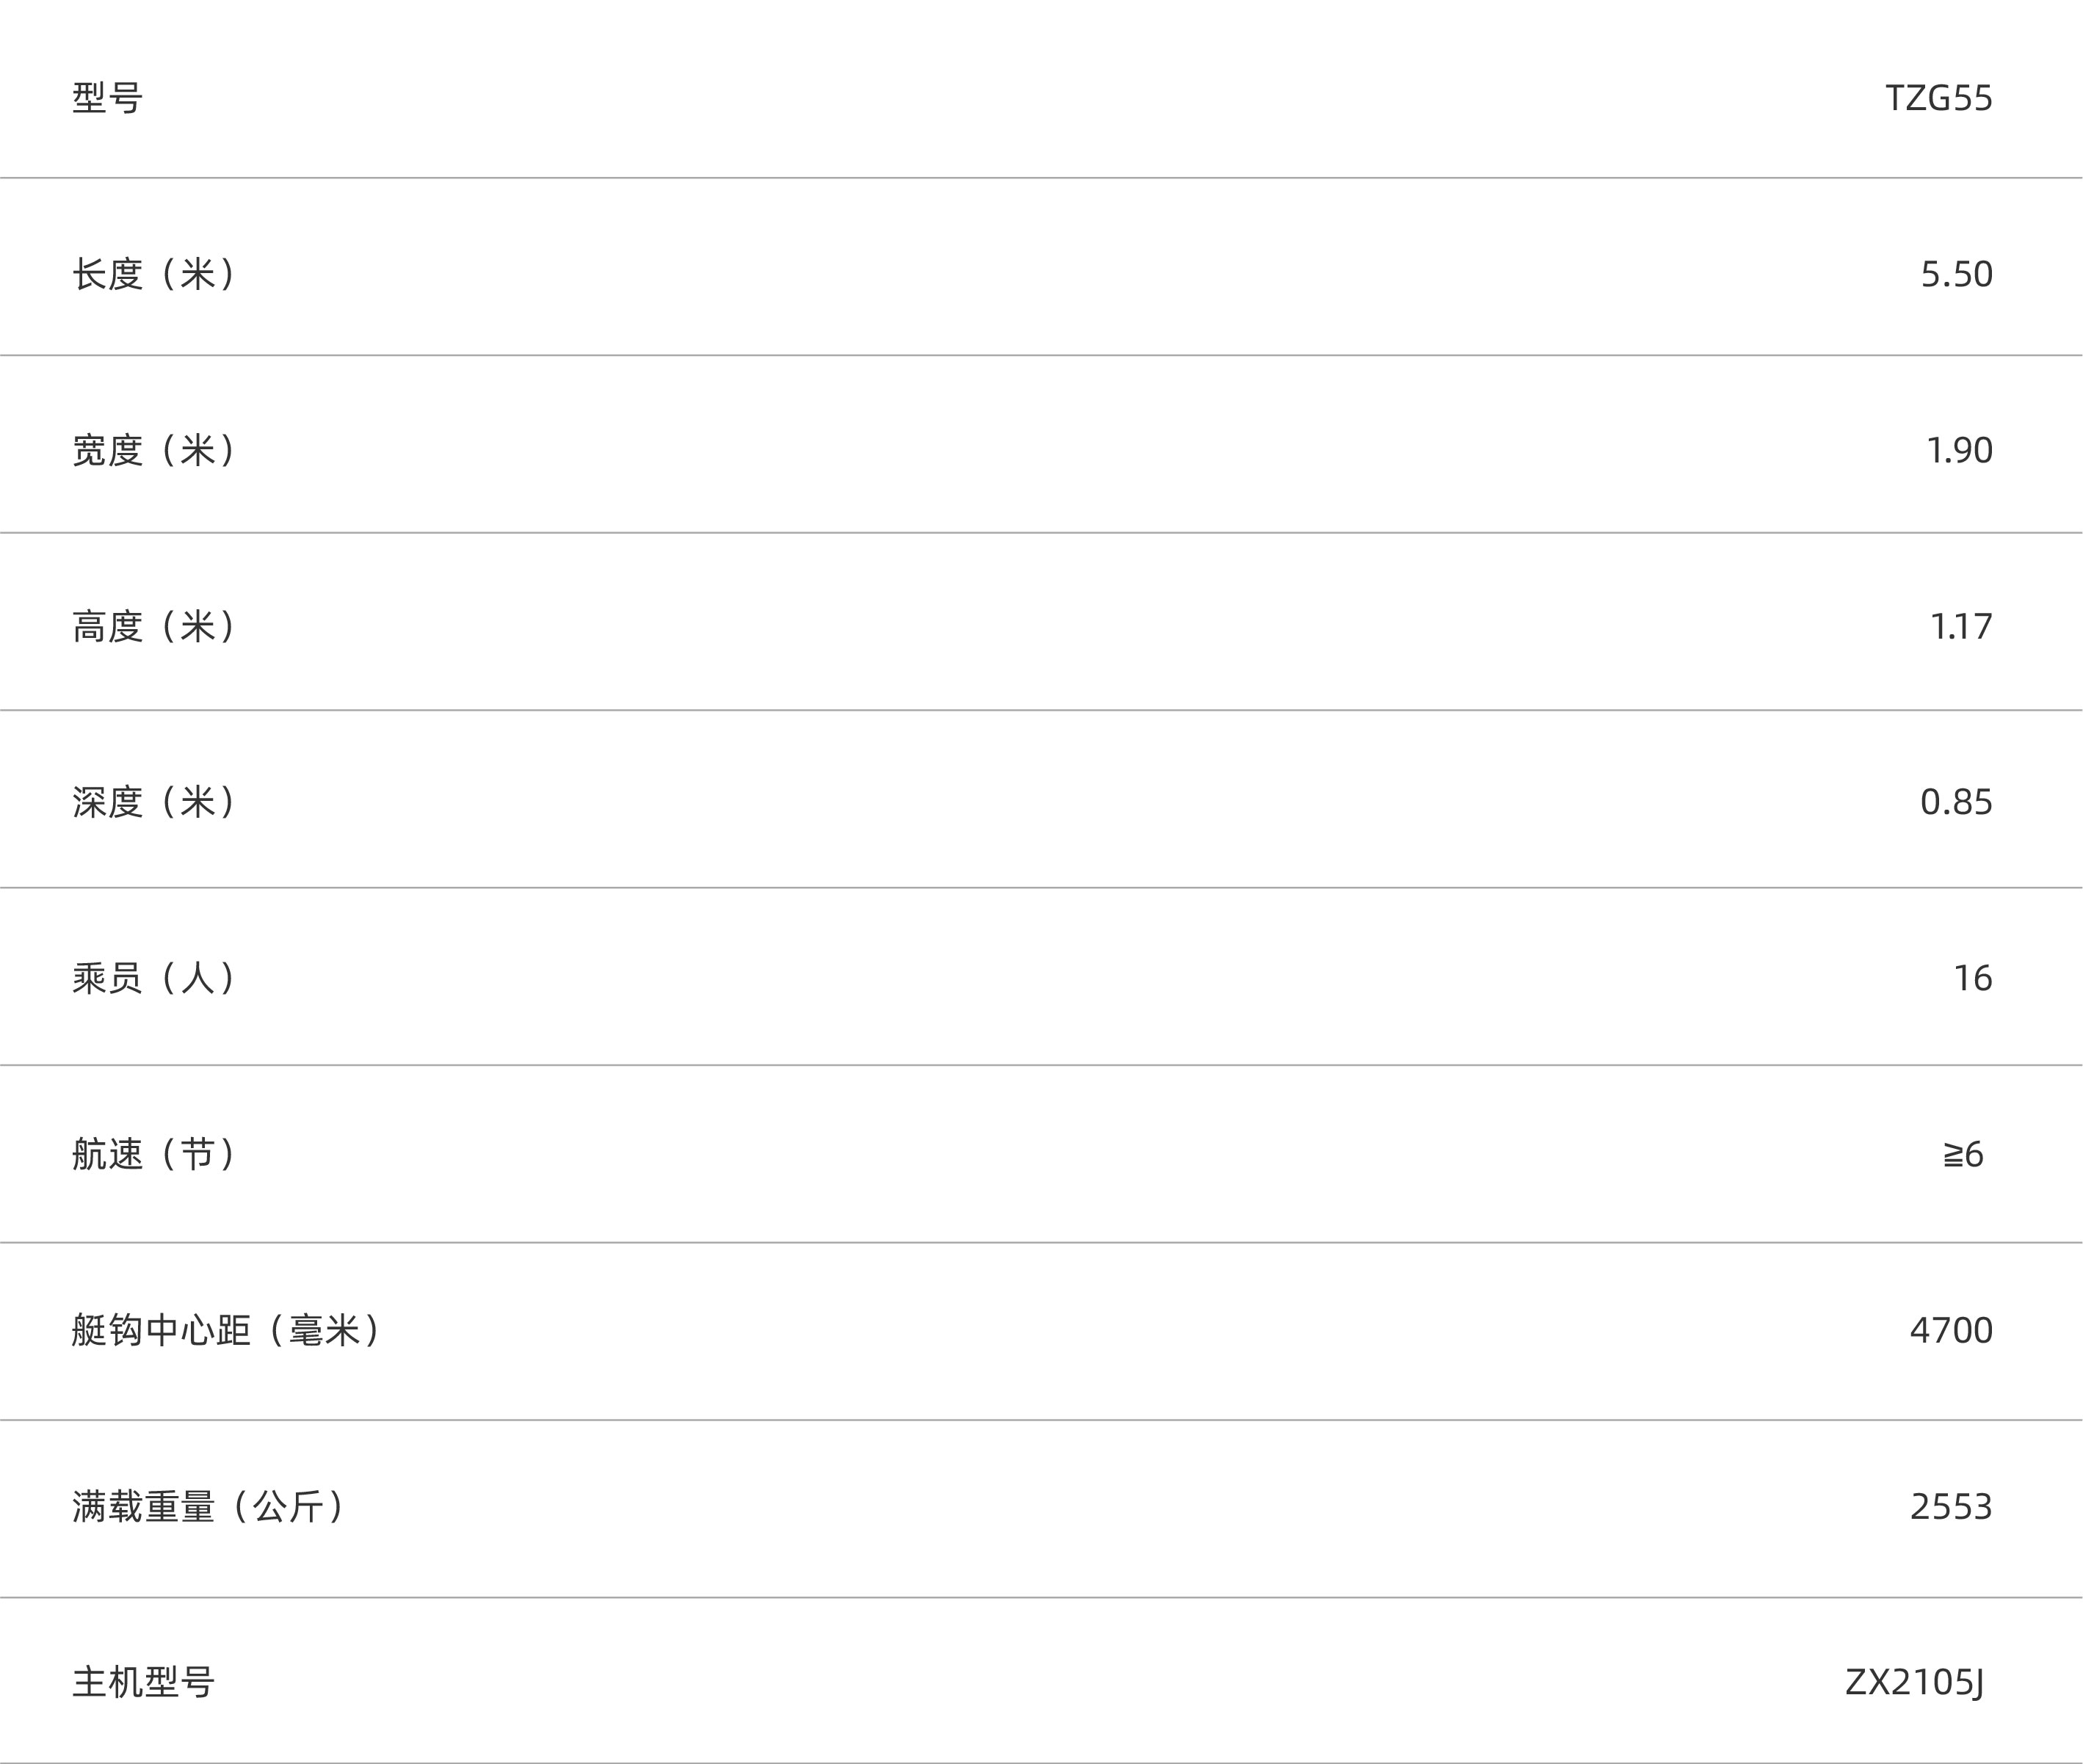Click the 高度（米） label
Screen dimensions: 2083x1764
pyautogui.click(x=154, y=626)
